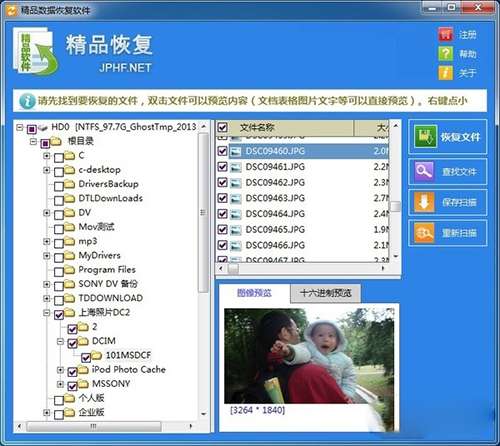Click the image icon beside DSC09463.JPG
Screen dimensions: 500x446
pyautogui.click(x=236, y=199)
